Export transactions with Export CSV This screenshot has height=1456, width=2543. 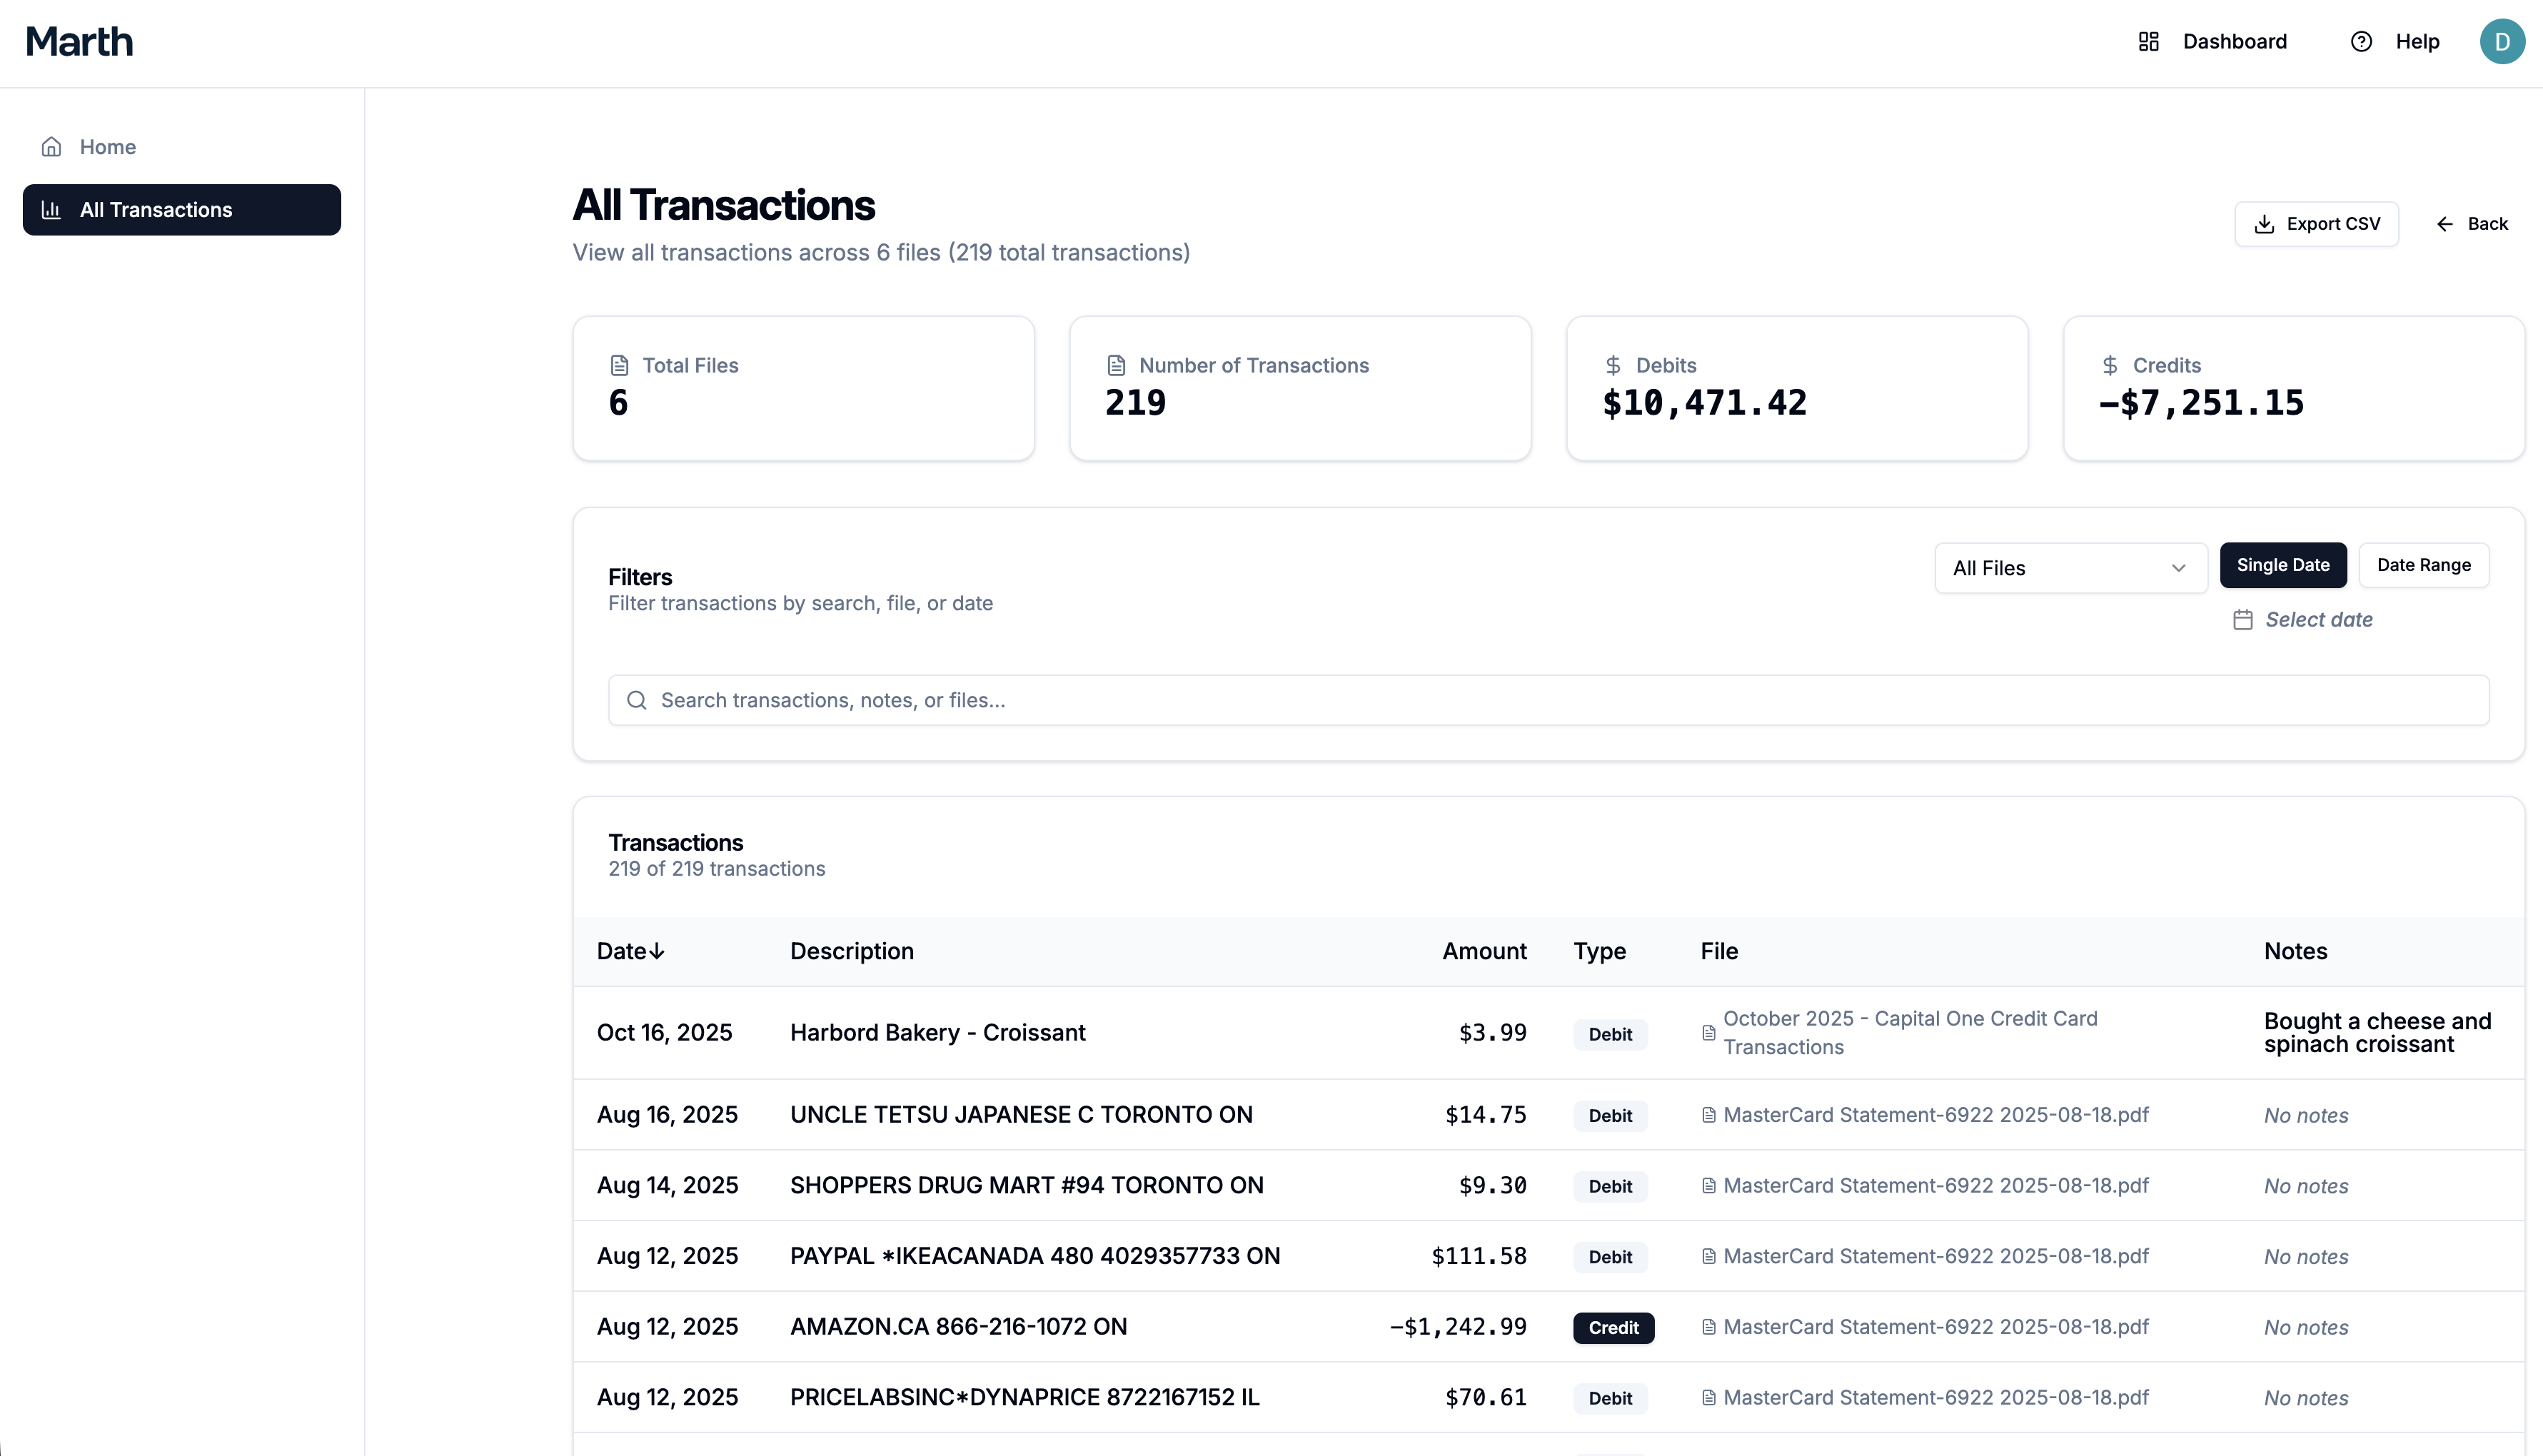click(2317, 223)
